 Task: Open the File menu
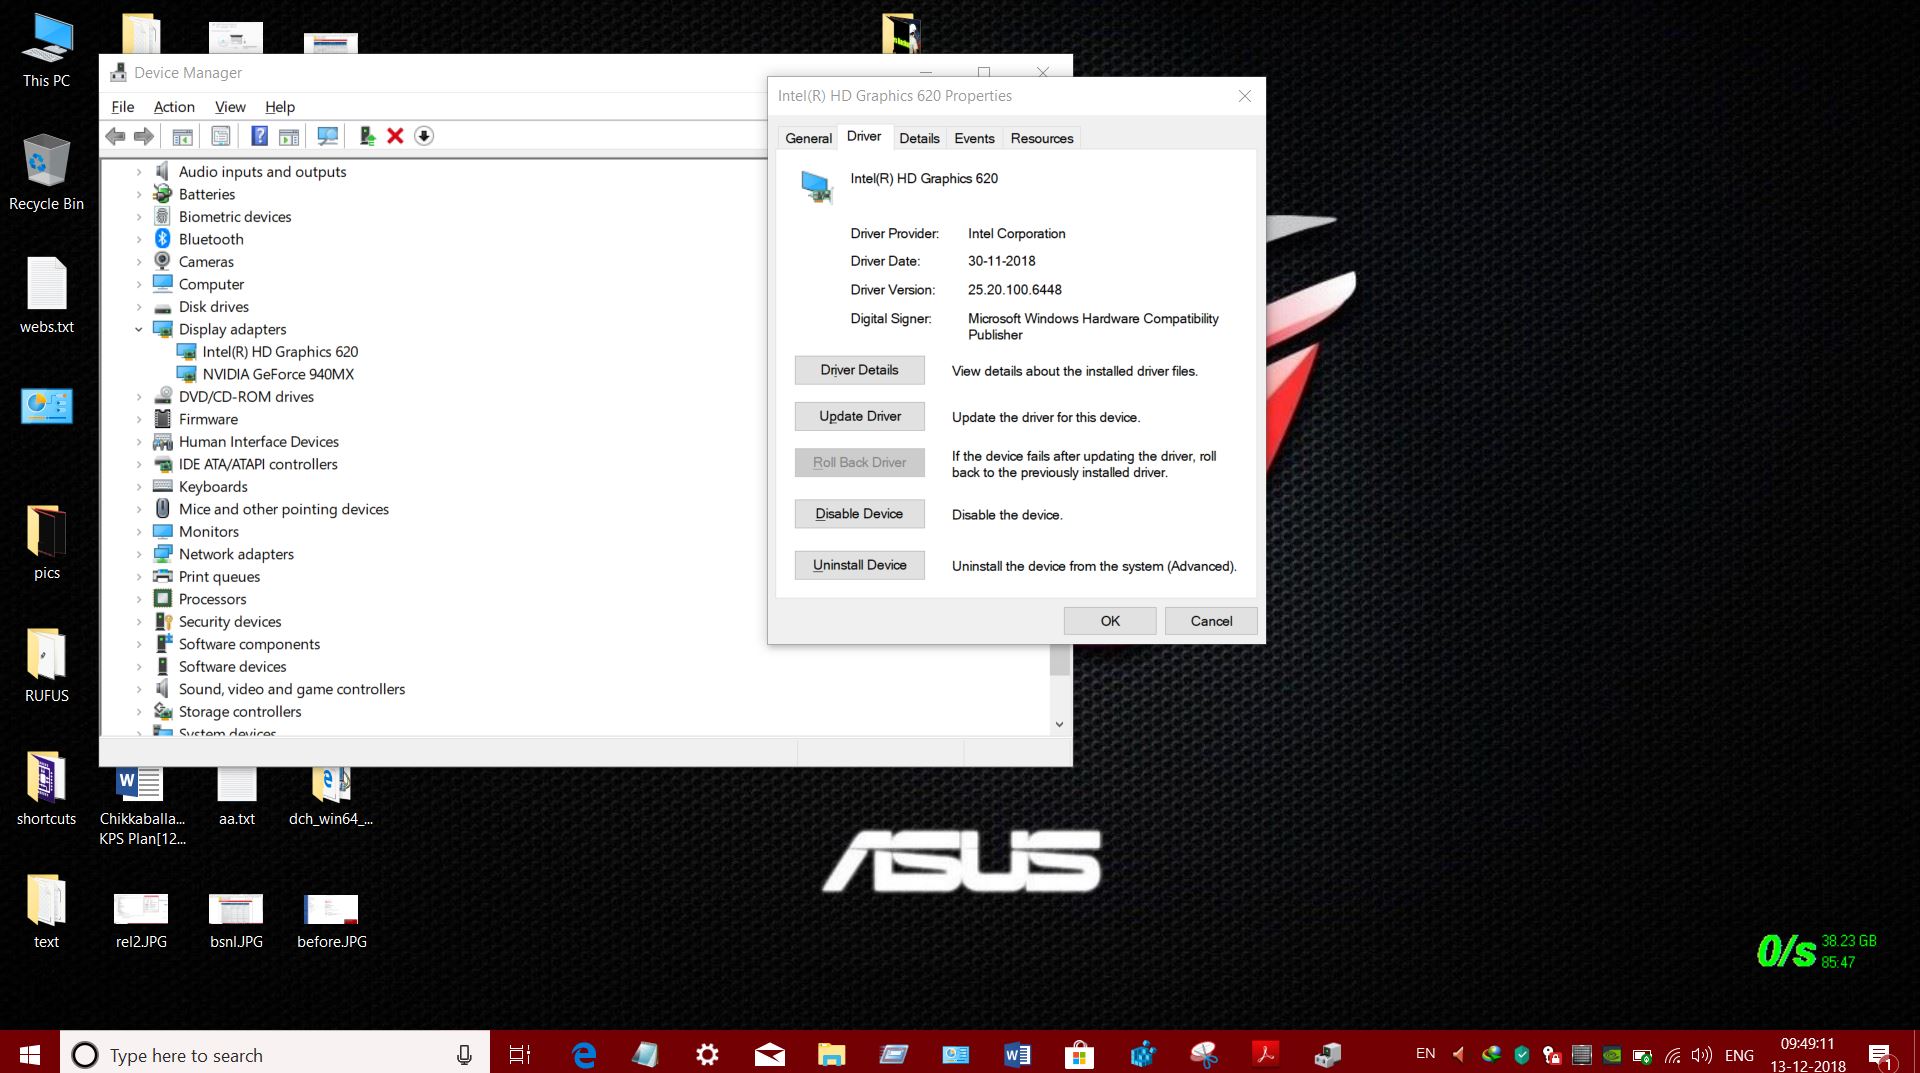[x=123, y=107]
